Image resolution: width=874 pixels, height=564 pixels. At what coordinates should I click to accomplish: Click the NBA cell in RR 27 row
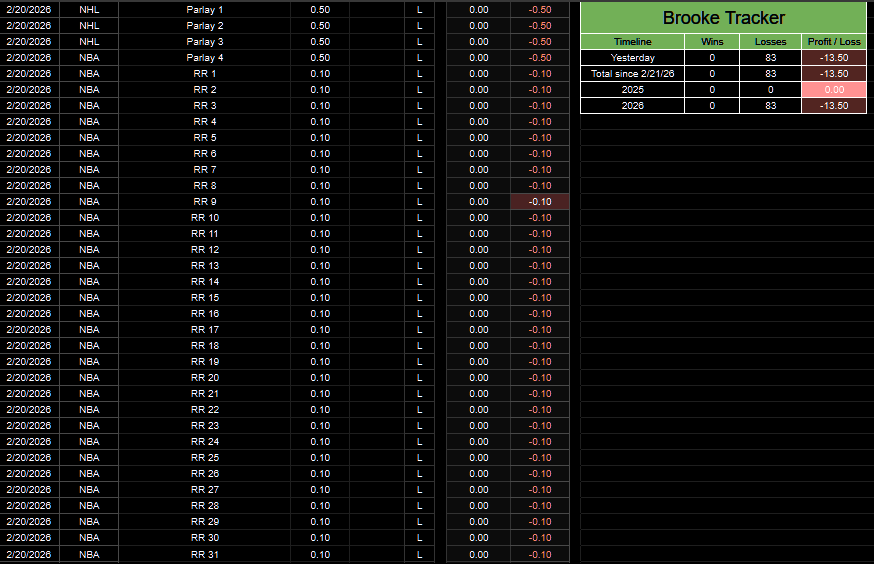(x=89, y=490)
